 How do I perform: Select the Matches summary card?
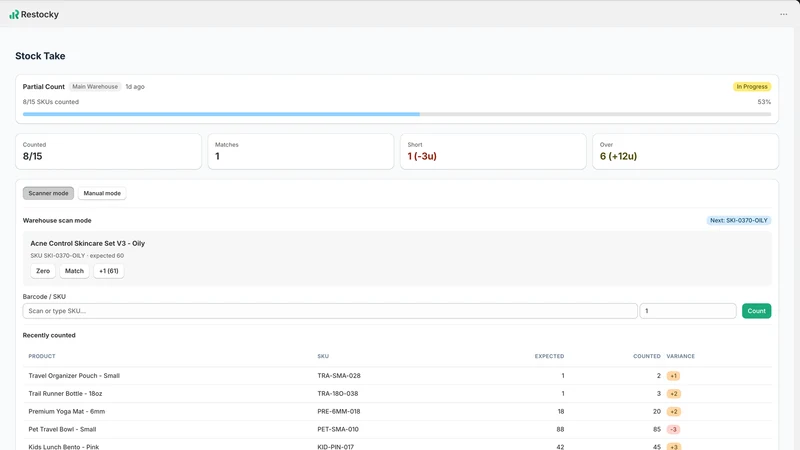pyautogui.click(x=301, y=152)
